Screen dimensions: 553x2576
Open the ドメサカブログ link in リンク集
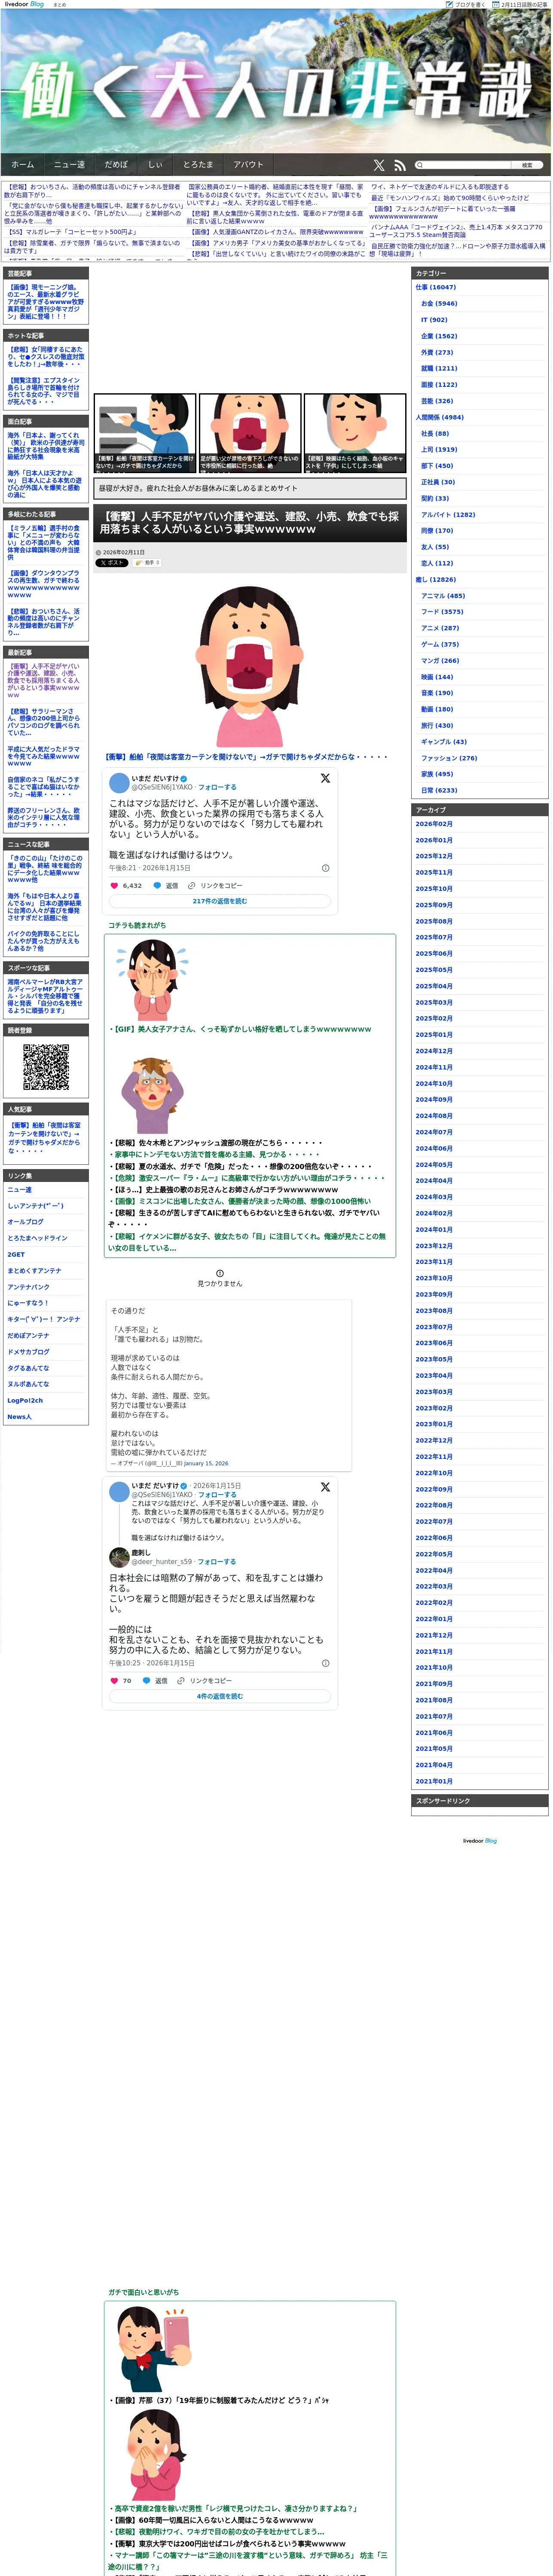tap(28, 1352)
